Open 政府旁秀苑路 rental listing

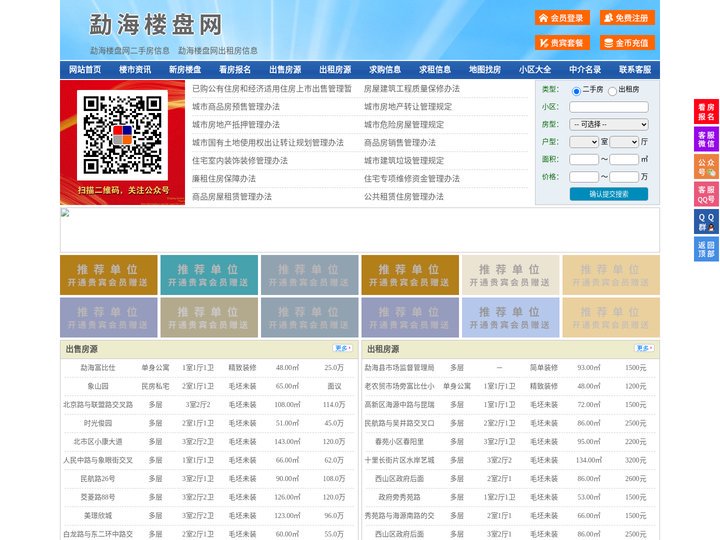[x=399, y=497]
